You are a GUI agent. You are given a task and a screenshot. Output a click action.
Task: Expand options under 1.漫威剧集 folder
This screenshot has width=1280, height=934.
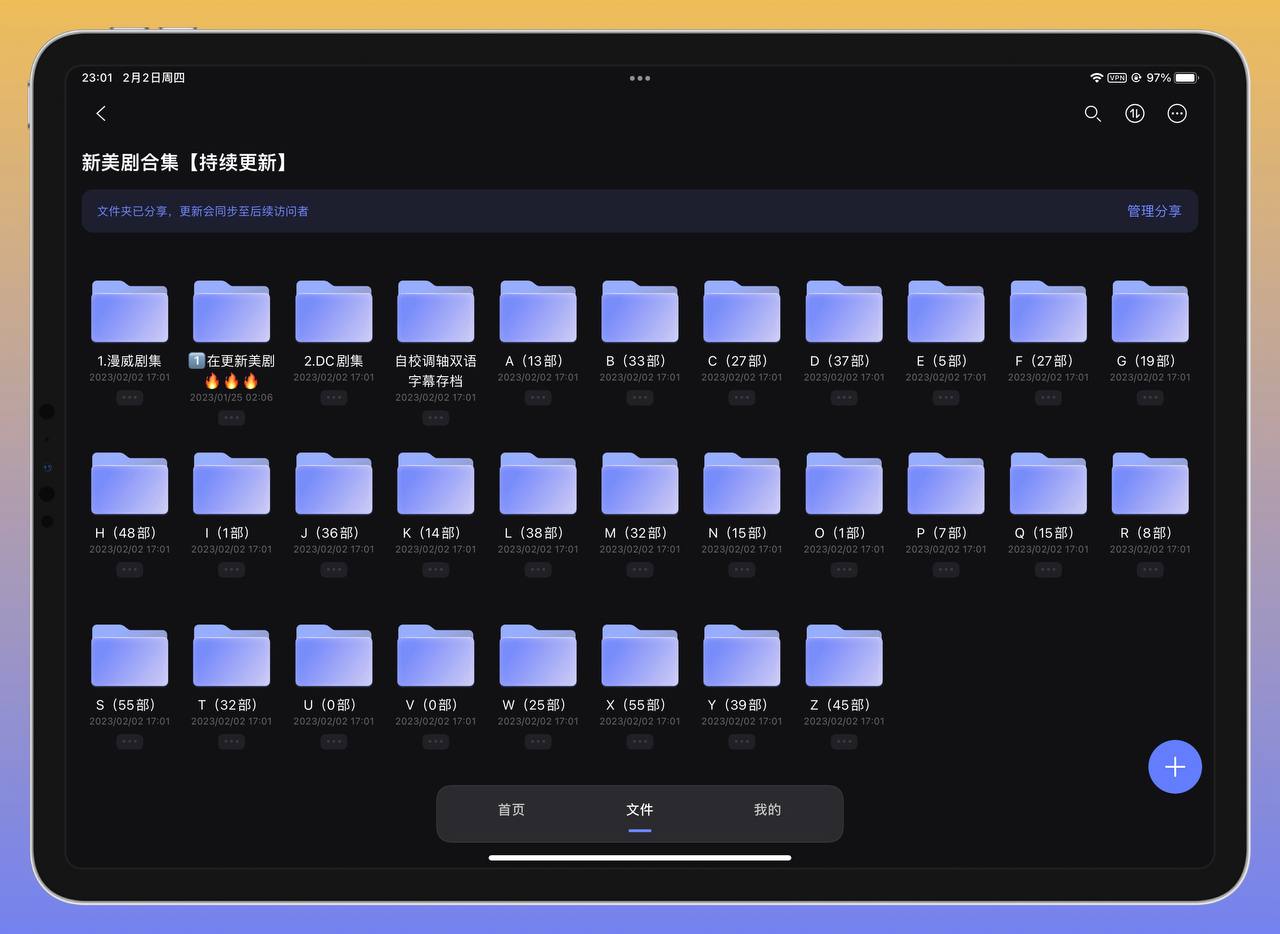point(130,398)
